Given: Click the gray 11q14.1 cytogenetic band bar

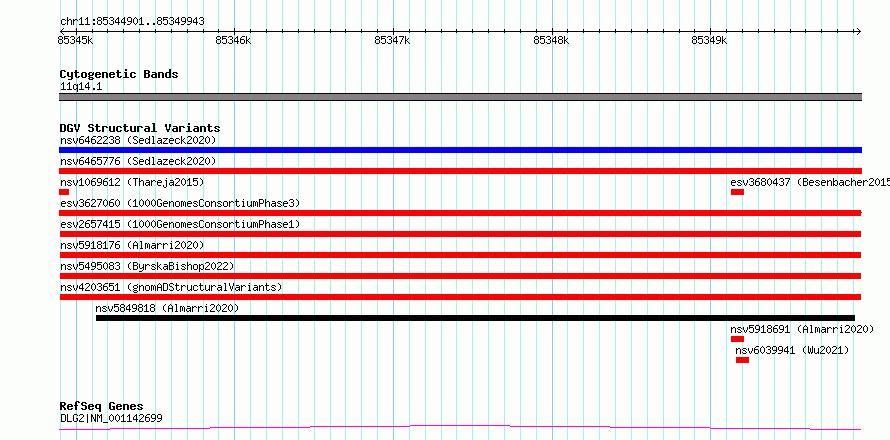Looking at the screenshot, I should [x=460, y=97].
